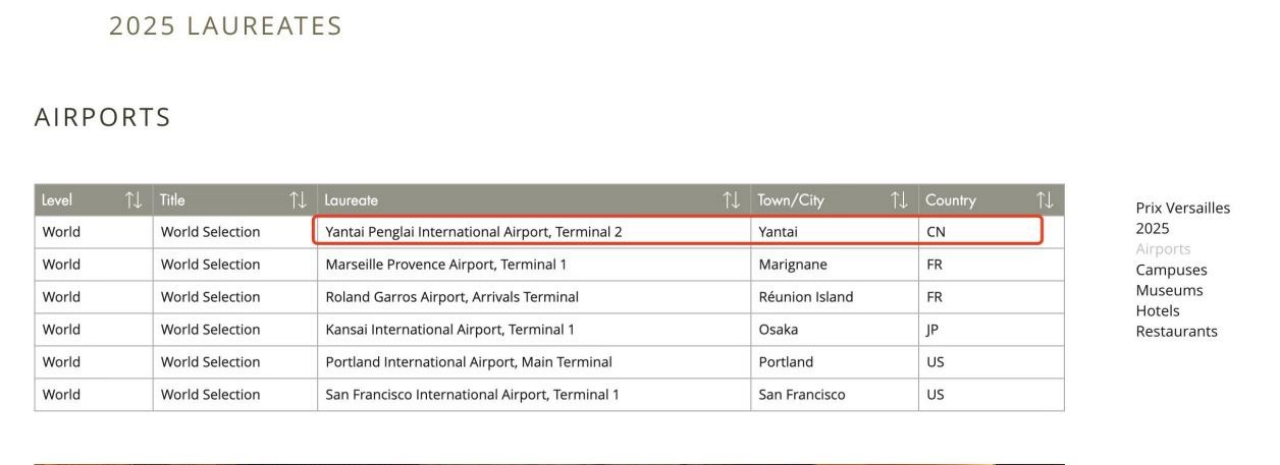Click San Francisco International Airport row

click(x=550, y=394)
